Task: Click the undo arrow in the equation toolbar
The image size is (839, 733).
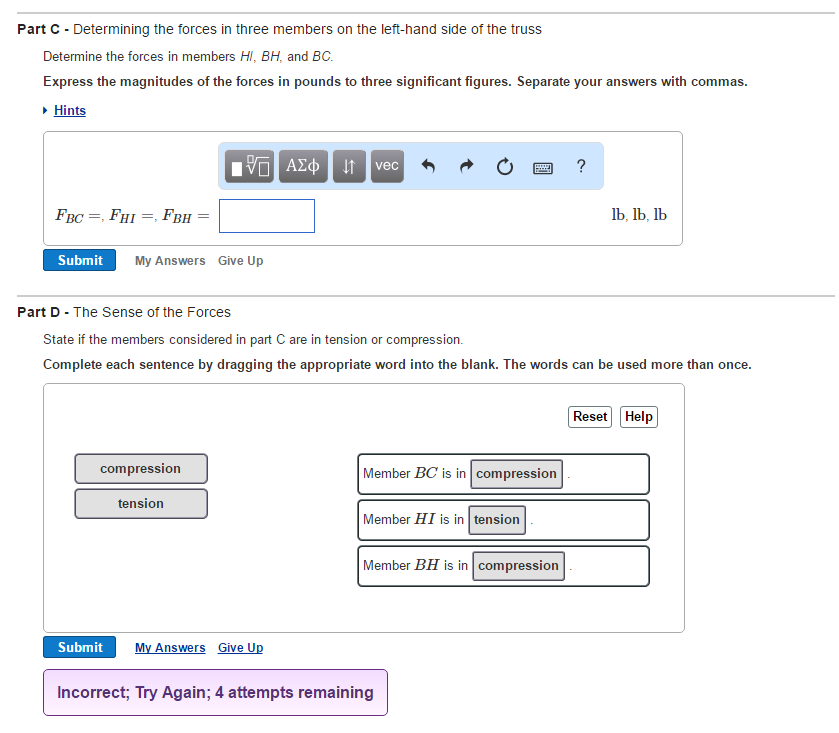Action: coord(429,166)
